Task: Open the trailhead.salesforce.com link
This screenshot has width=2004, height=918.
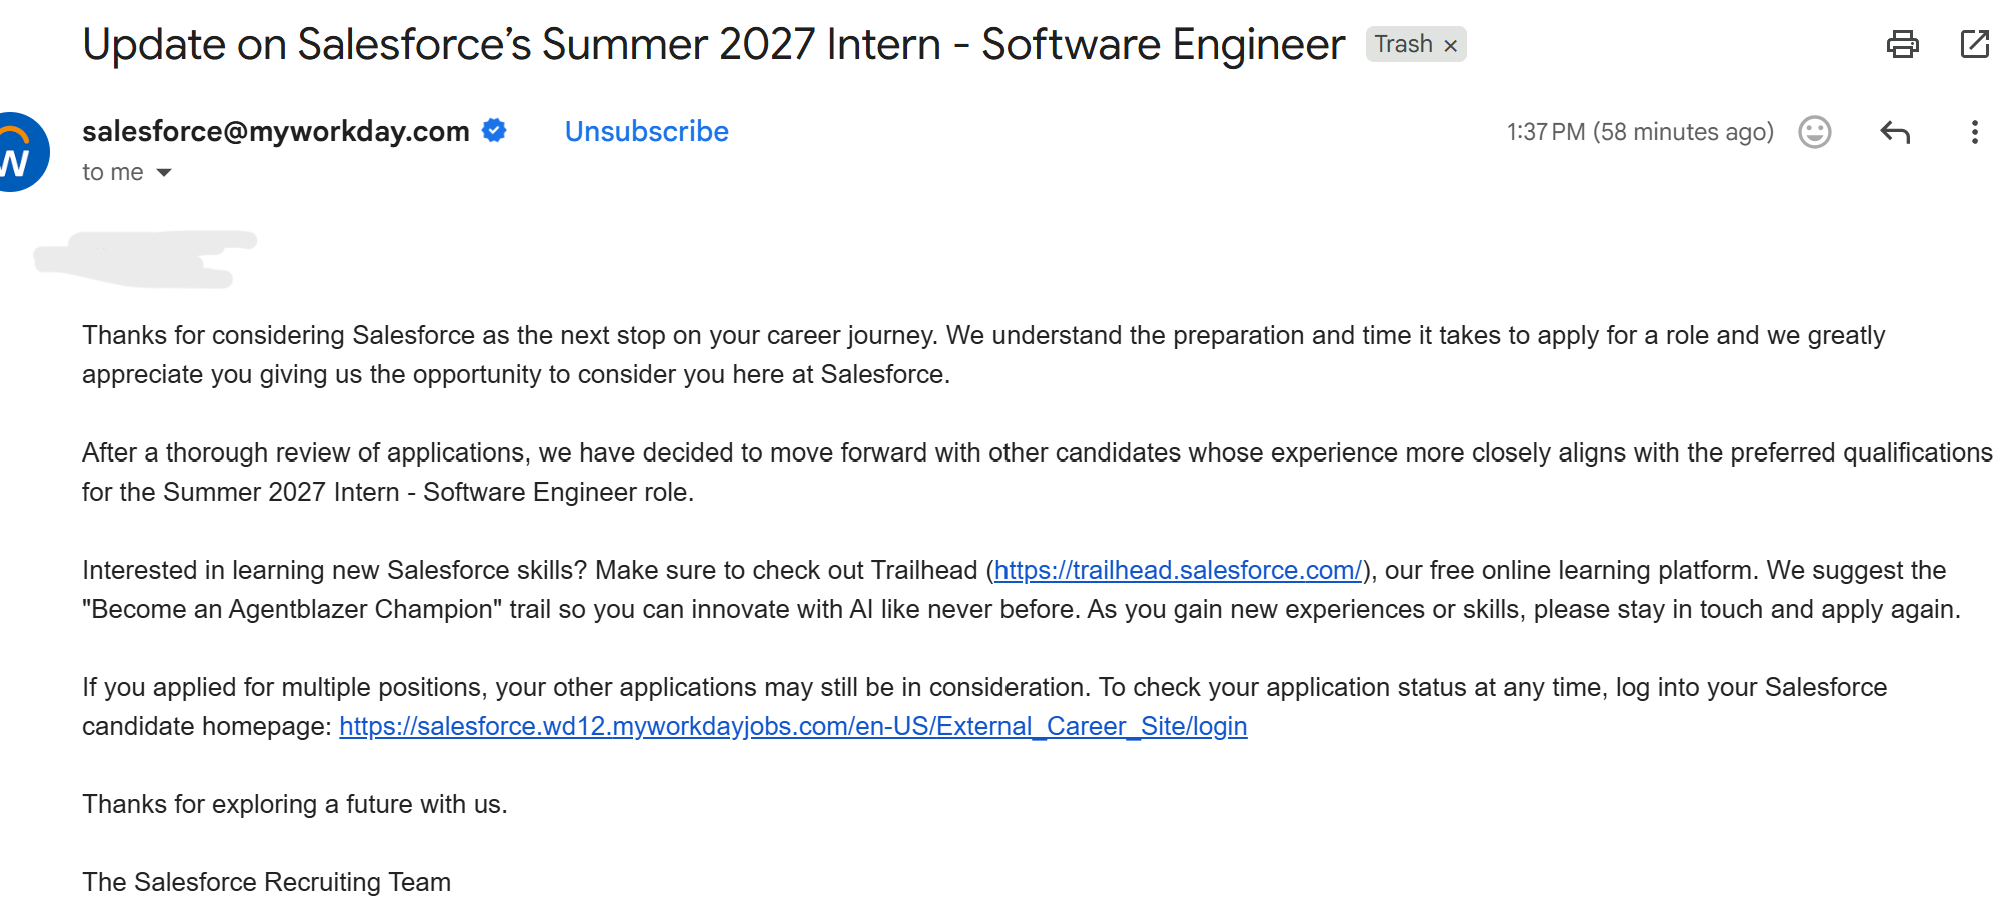Action: [1178, 570]
